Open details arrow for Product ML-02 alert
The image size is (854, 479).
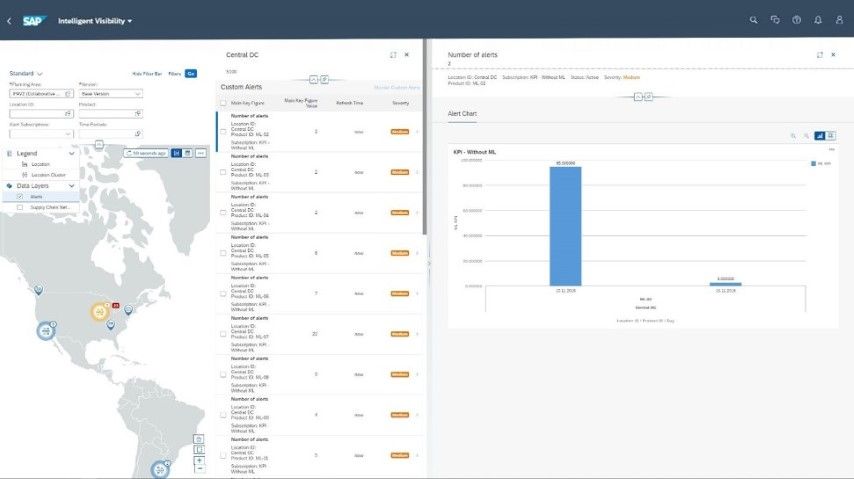(x=417, y=131)
